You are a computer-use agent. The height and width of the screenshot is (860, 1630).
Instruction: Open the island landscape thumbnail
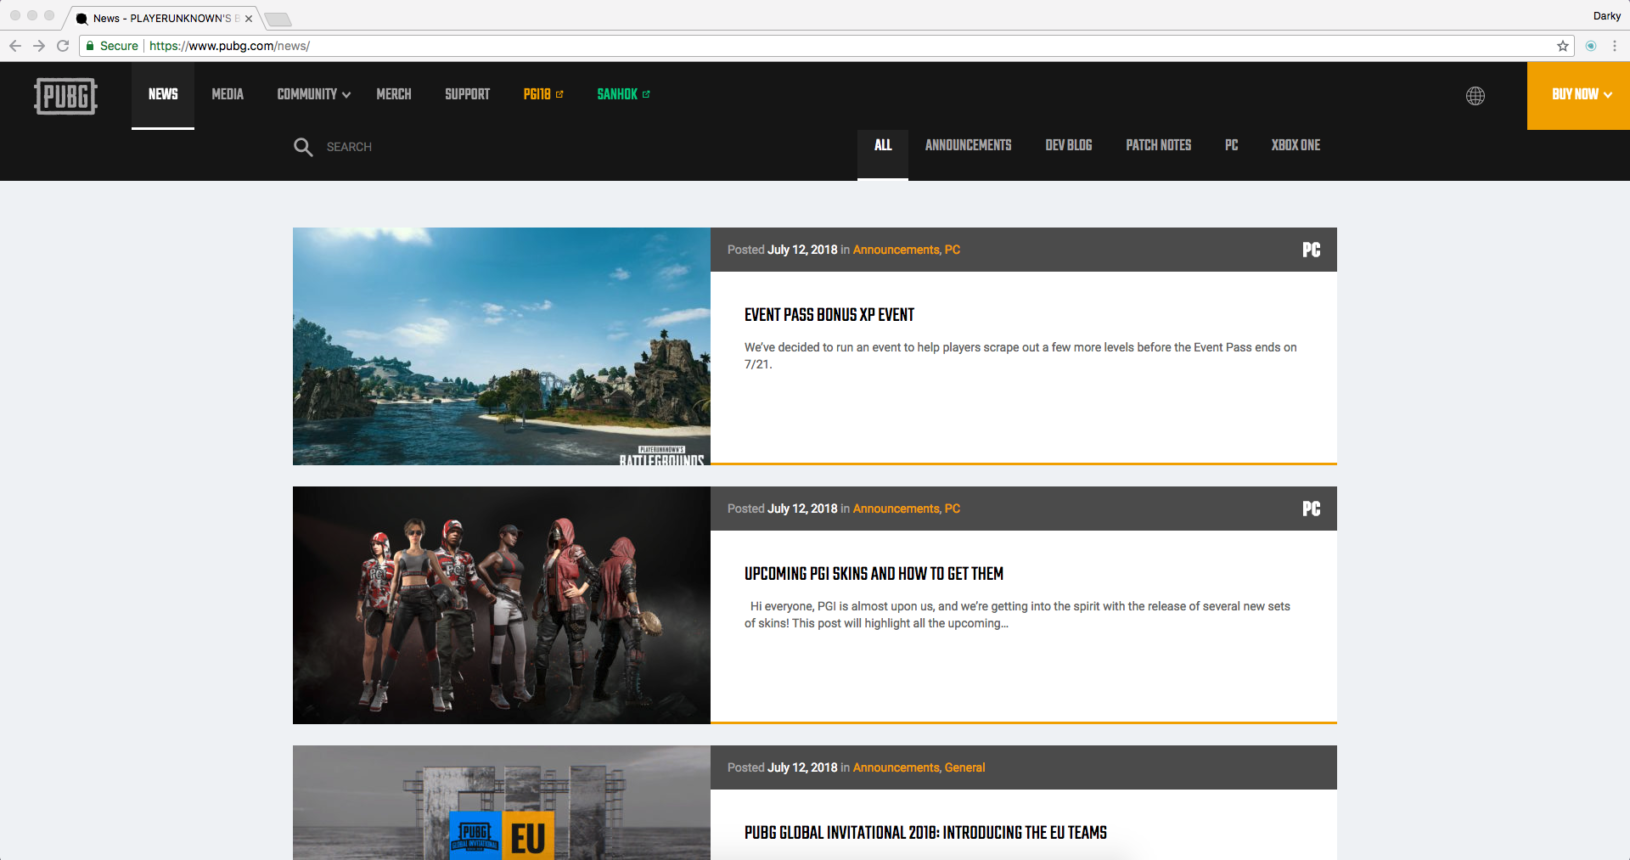[x=502, y=346]
